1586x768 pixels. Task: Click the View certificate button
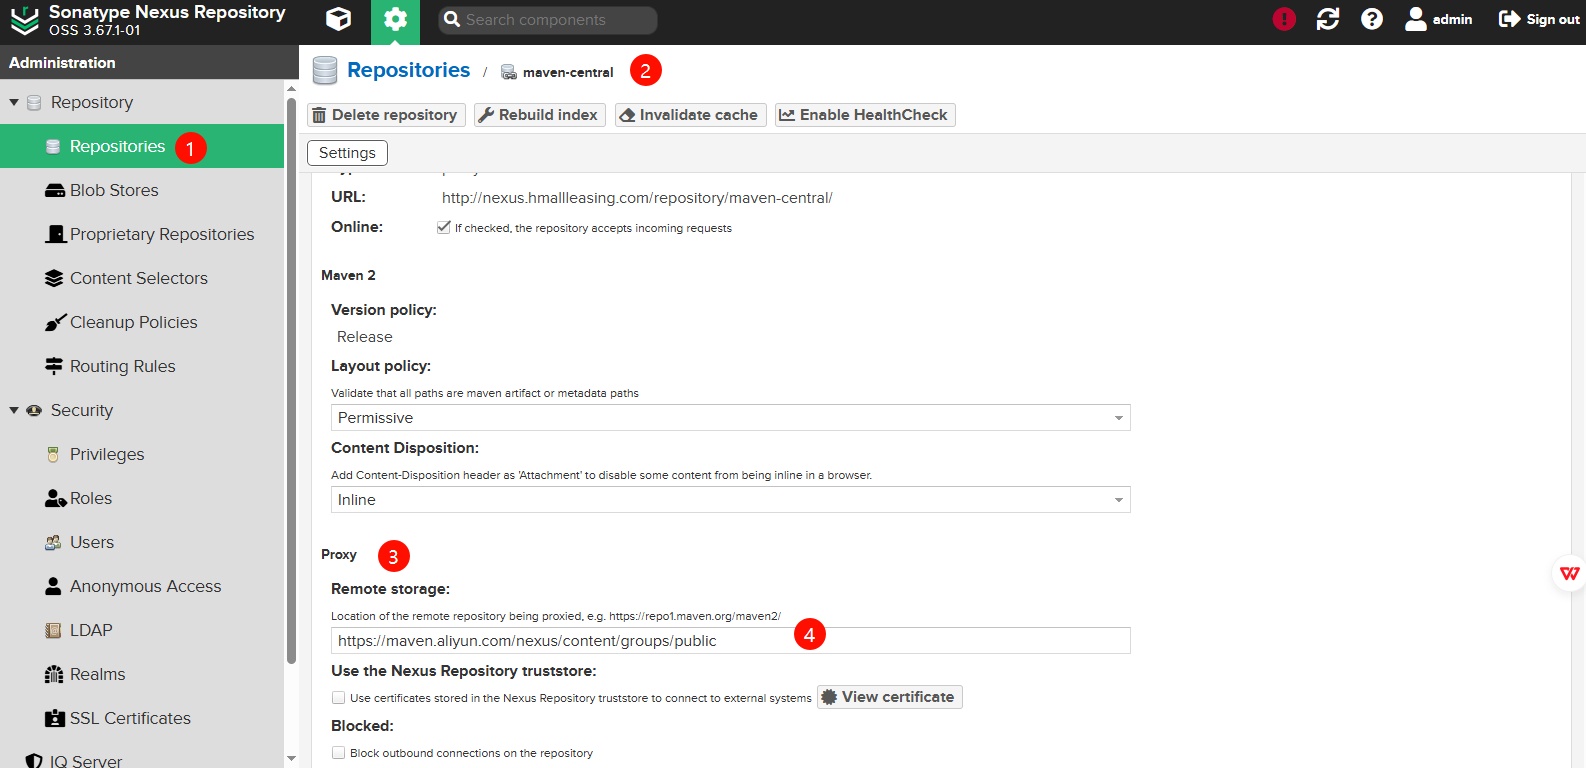click(889, 697)
